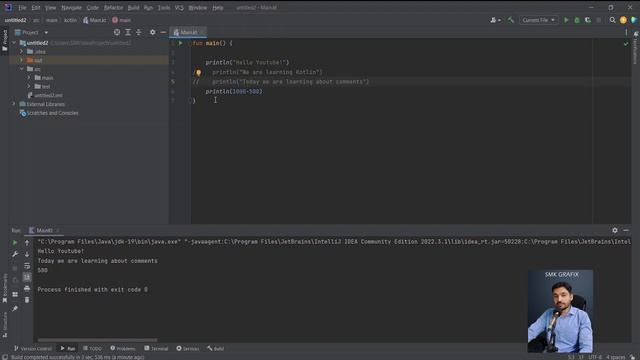
Task: Open the File menu
Action: click(x=22, y=7)
